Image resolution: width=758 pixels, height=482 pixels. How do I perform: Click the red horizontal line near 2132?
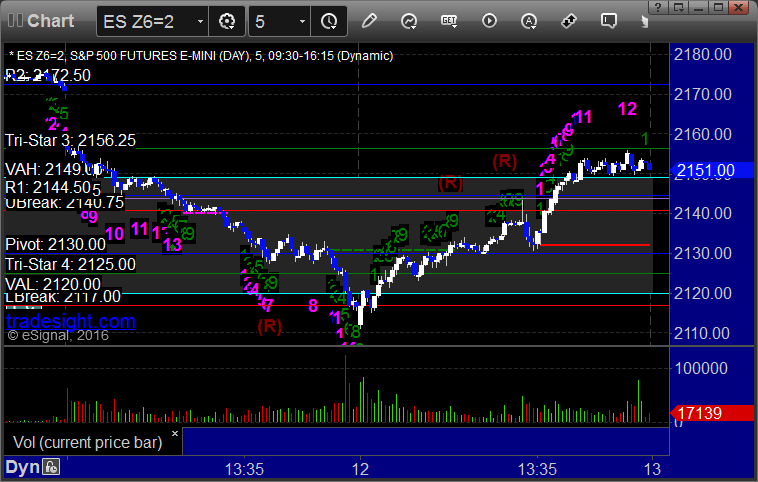click(x=595, y=245)
